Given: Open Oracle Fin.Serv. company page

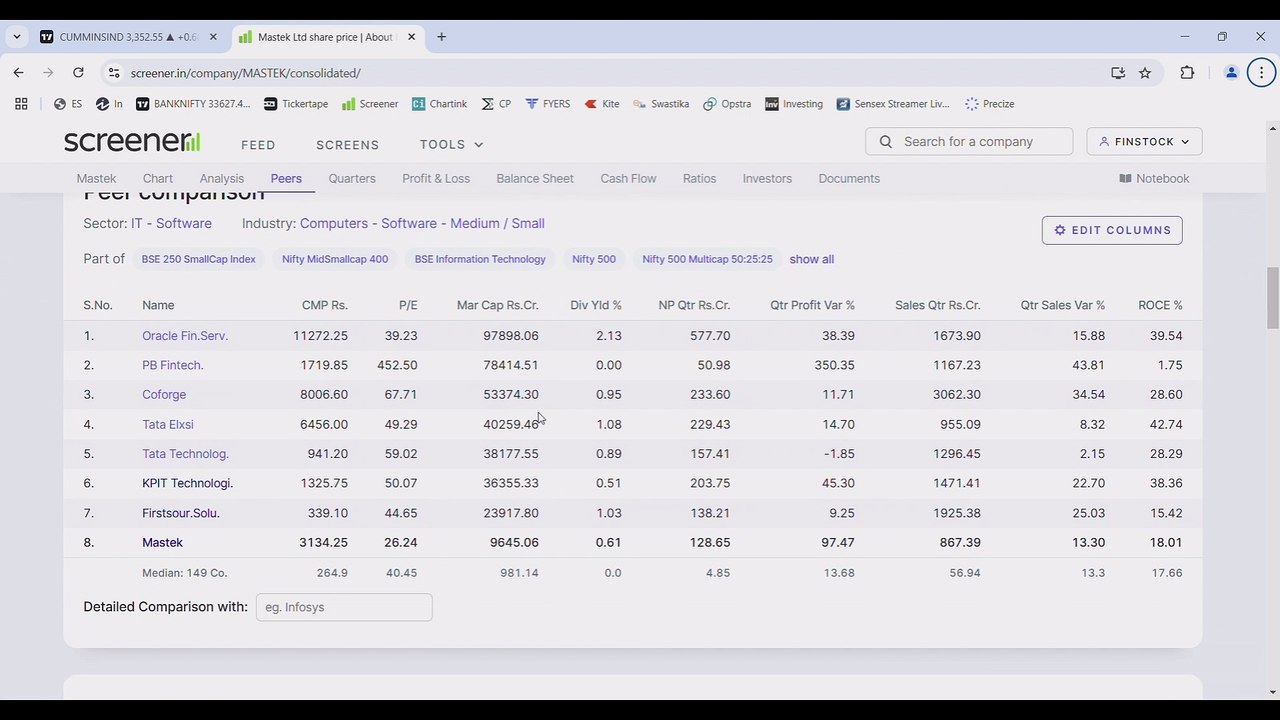Looking at the screenshot, I should pyautogui.click(x=185, y=336).
